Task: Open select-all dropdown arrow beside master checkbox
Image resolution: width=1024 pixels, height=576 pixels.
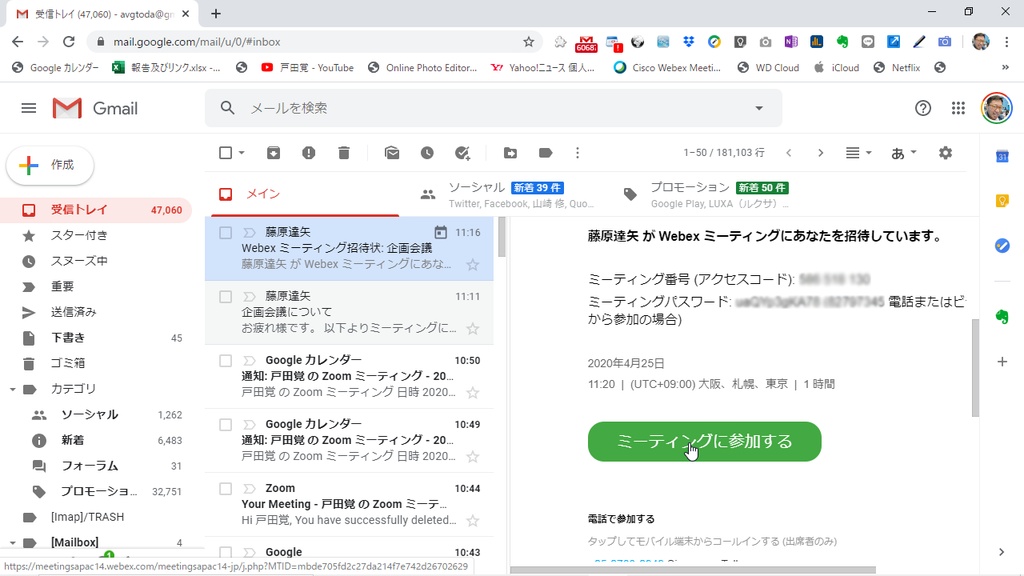Action: 242,153
